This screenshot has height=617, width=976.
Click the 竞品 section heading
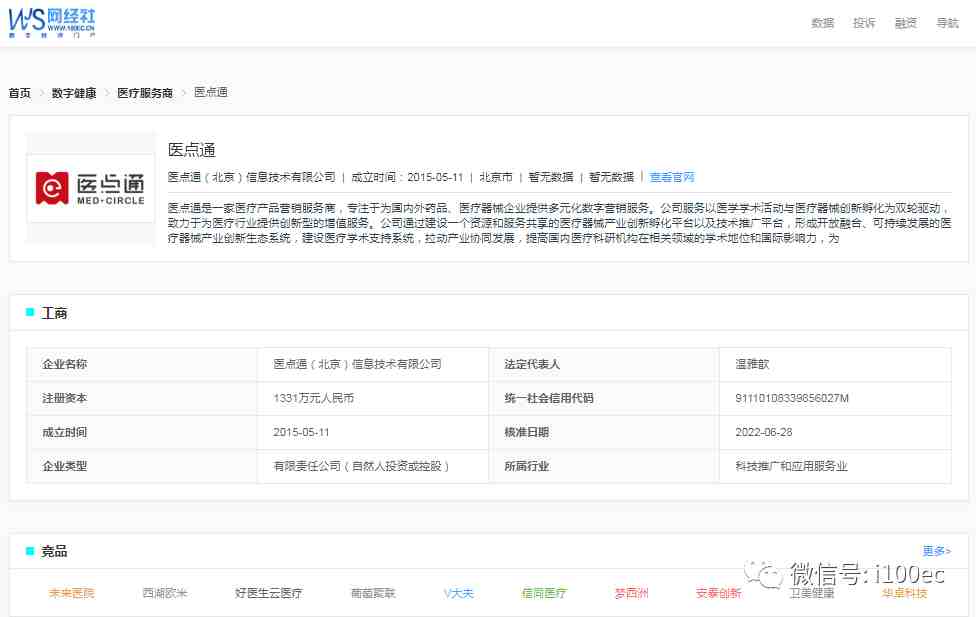(x=54, y=551)
